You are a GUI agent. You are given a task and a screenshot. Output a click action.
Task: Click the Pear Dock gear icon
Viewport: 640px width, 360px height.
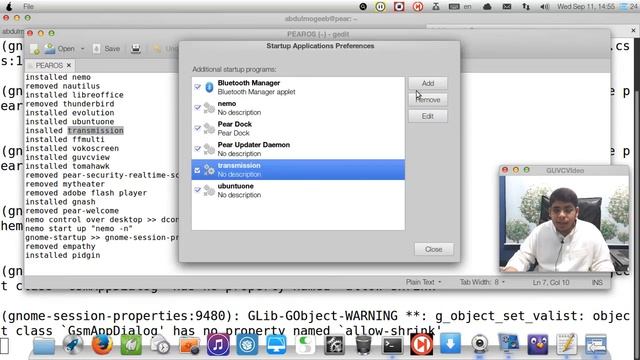pyautogui.click(x=209, y=128)
